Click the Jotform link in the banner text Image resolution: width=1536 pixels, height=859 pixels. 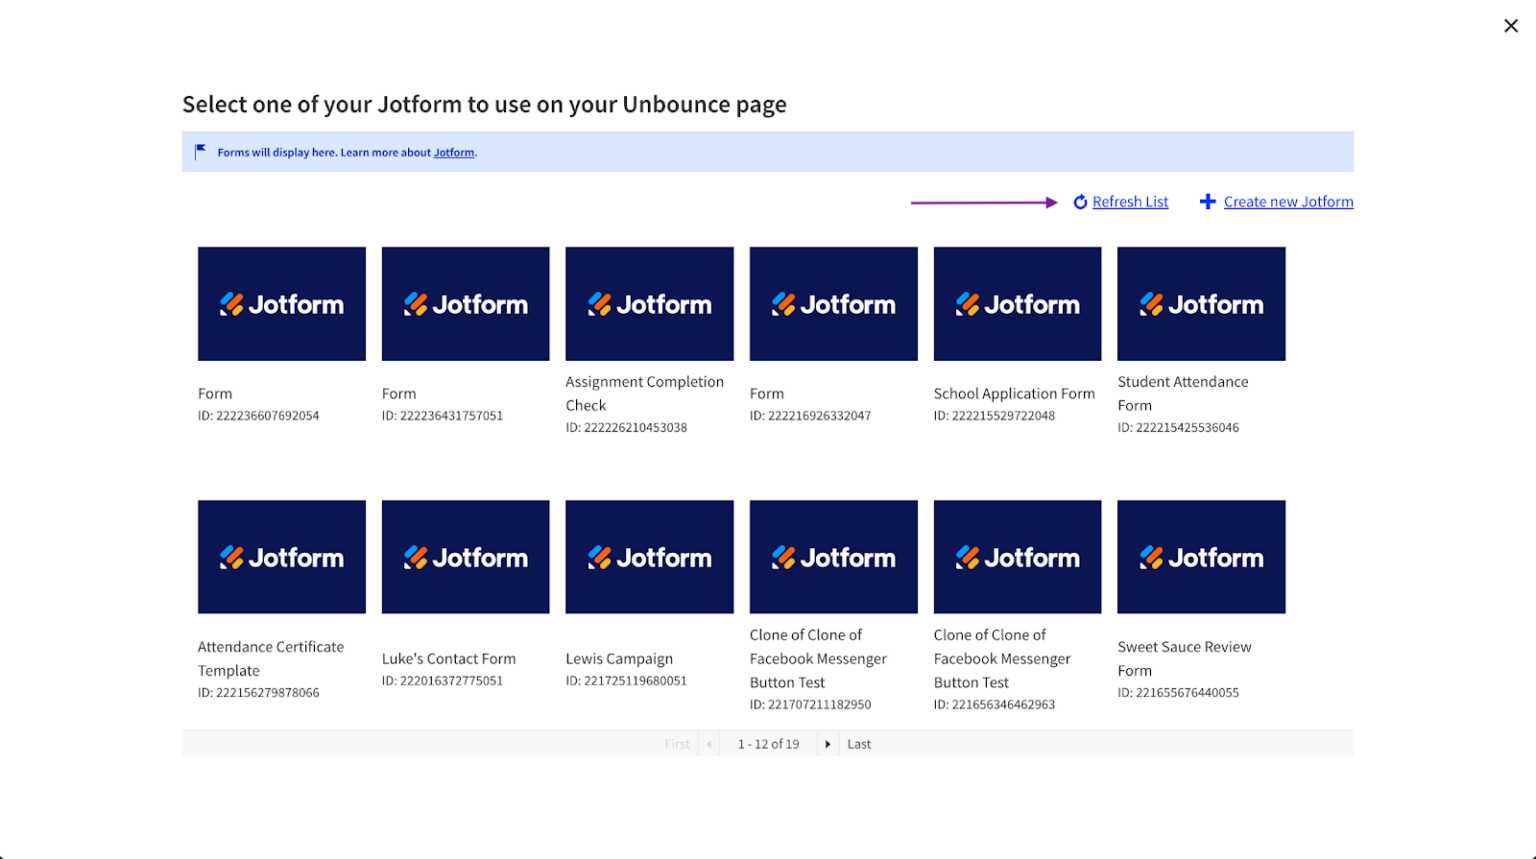pyautogui.click(x=455, y=152)
